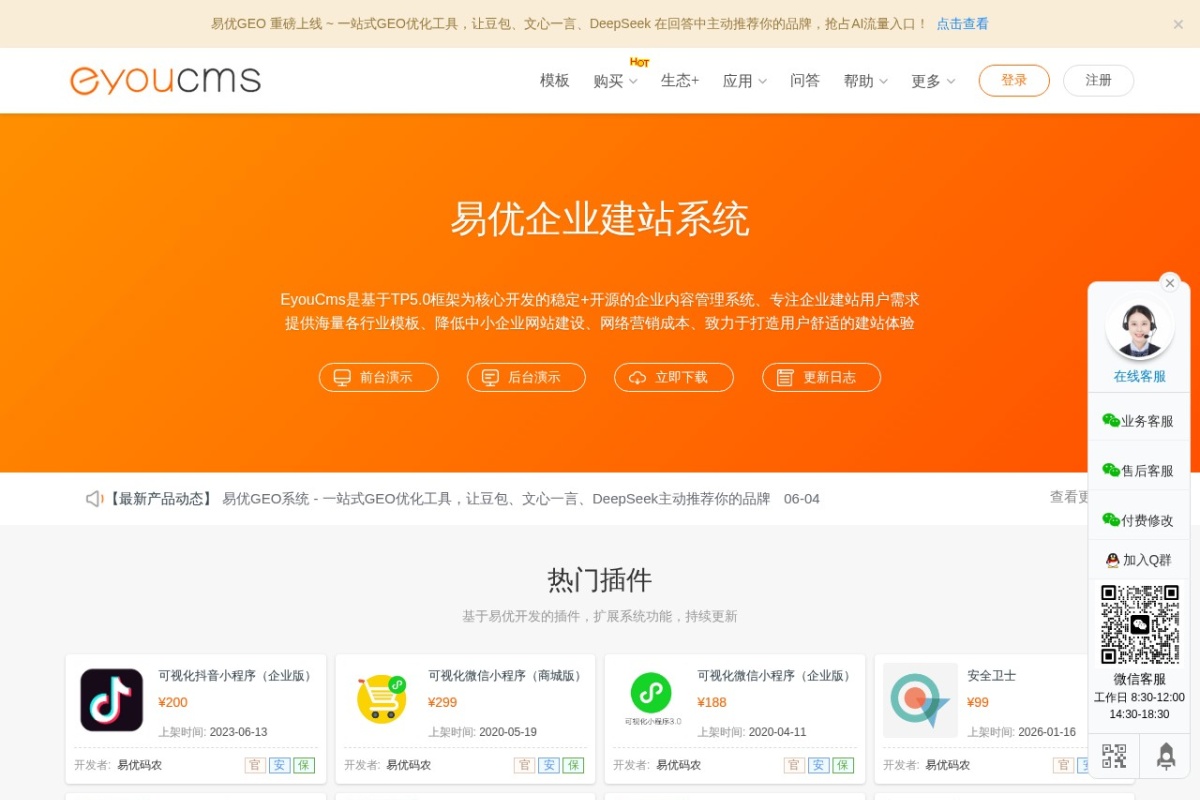The height and width of the screenshot is (800, 1200).
Task: Click the 安全卫士 plugin icon
Action: 920,700
